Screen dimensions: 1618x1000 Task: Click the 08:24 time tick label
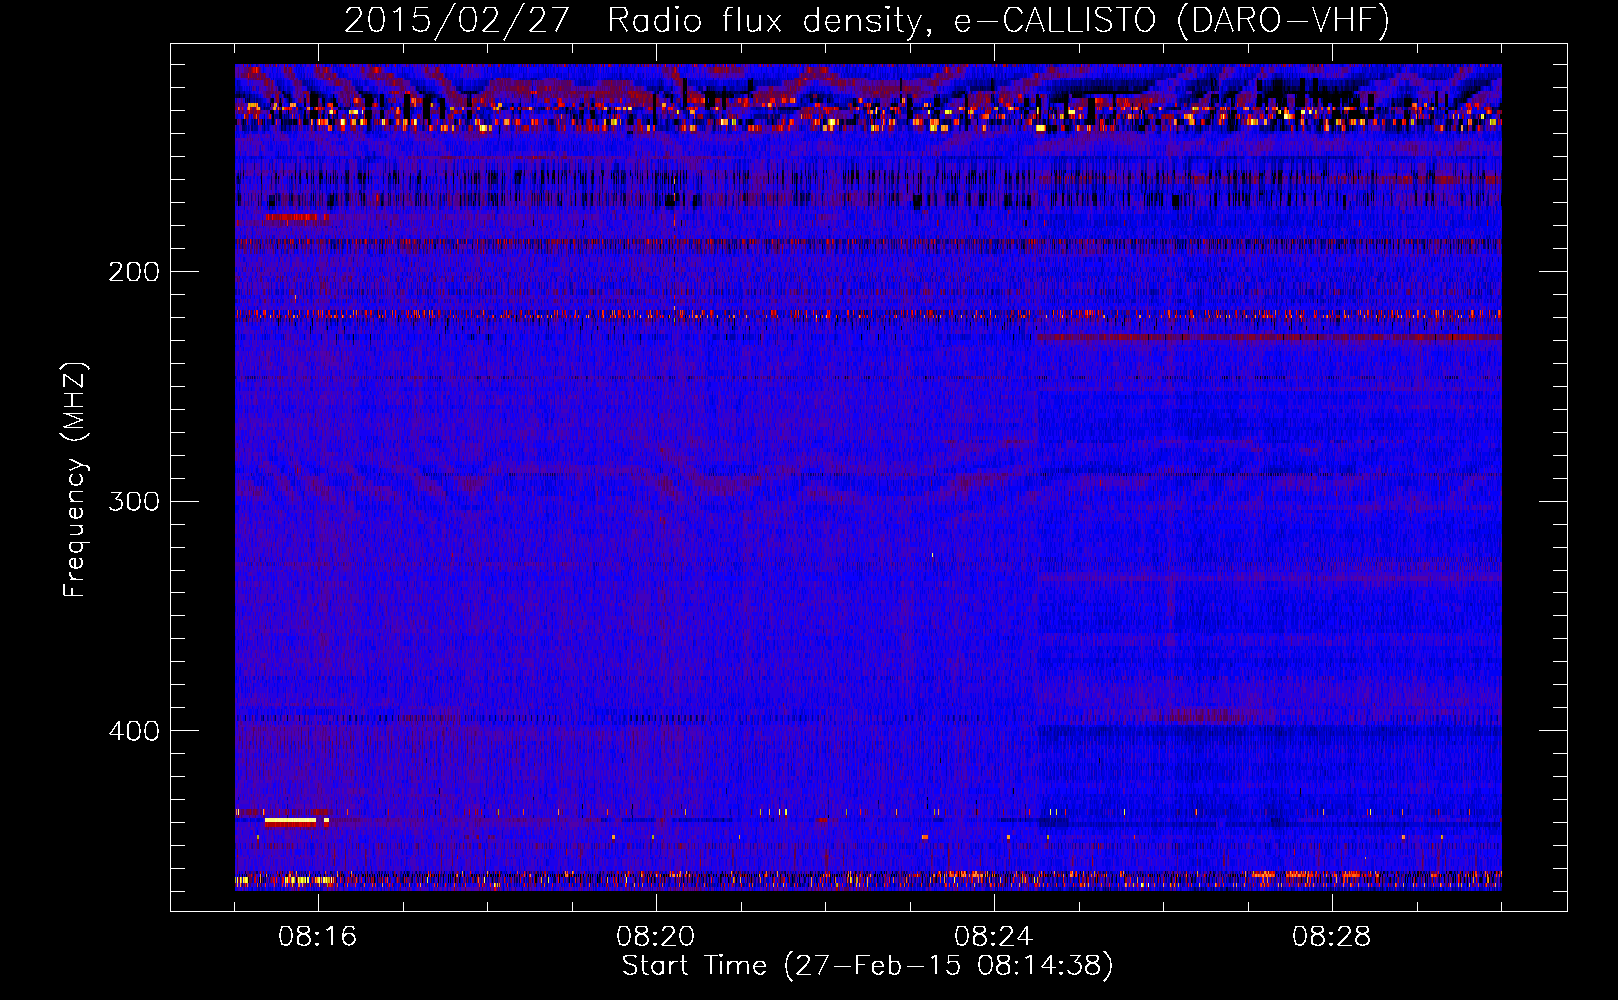click(994, 937)
